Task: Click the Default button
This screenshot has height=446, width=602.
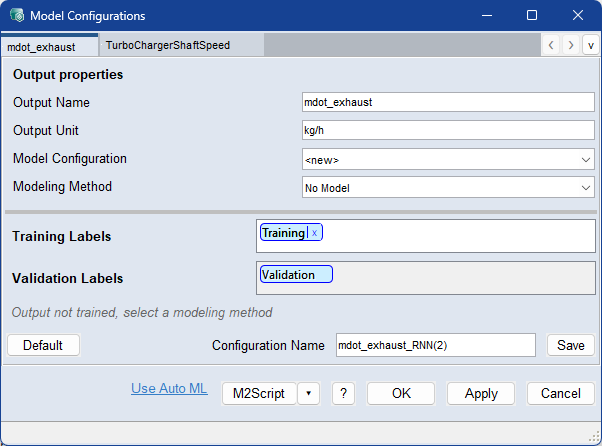Action: point(43,345)
